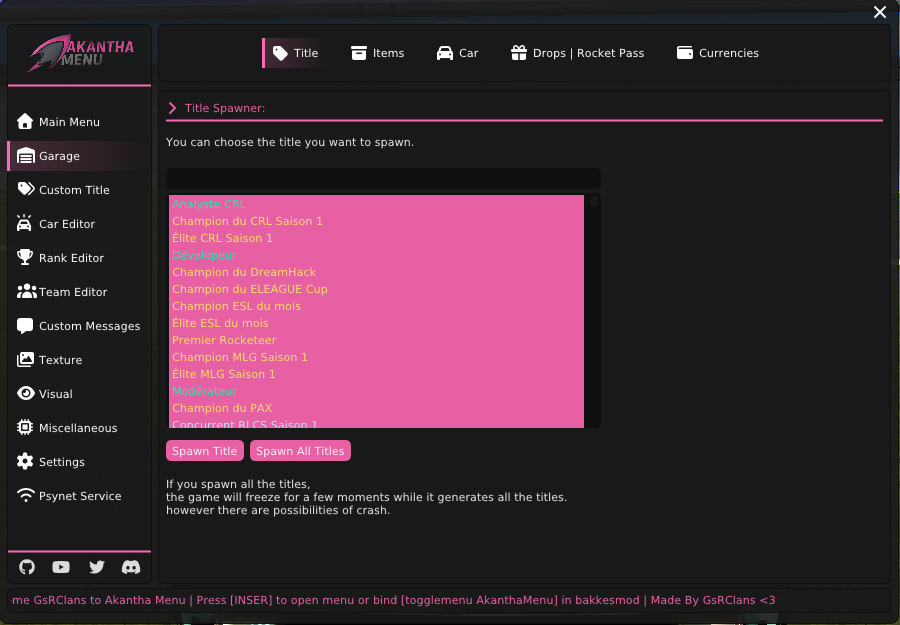This screenshot has width=900, height=625.
Task: Select the Visual eye icon
Action: coord(25,394)
